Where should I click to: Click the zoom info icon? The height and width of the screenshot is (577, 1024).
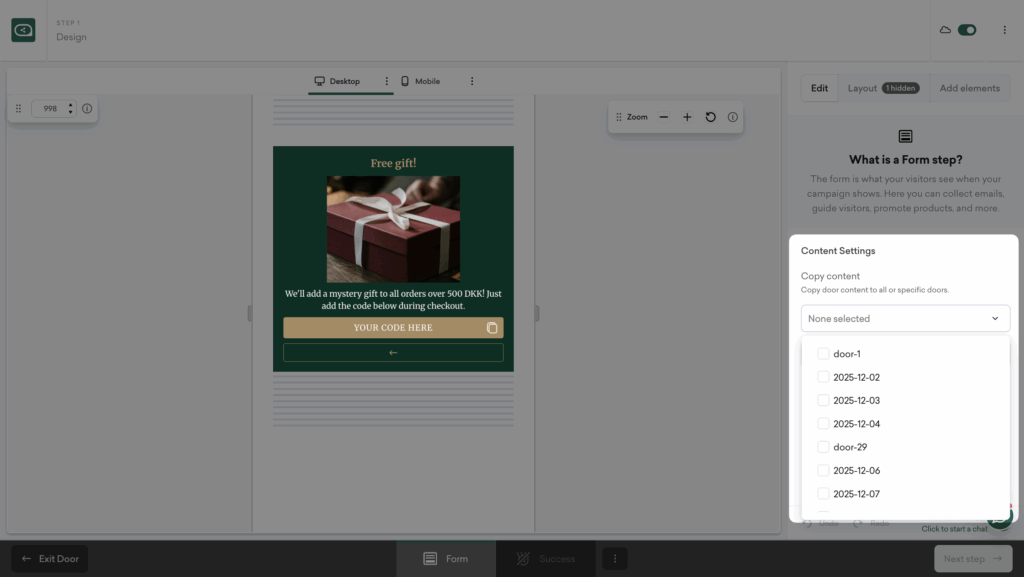(733, 117)
